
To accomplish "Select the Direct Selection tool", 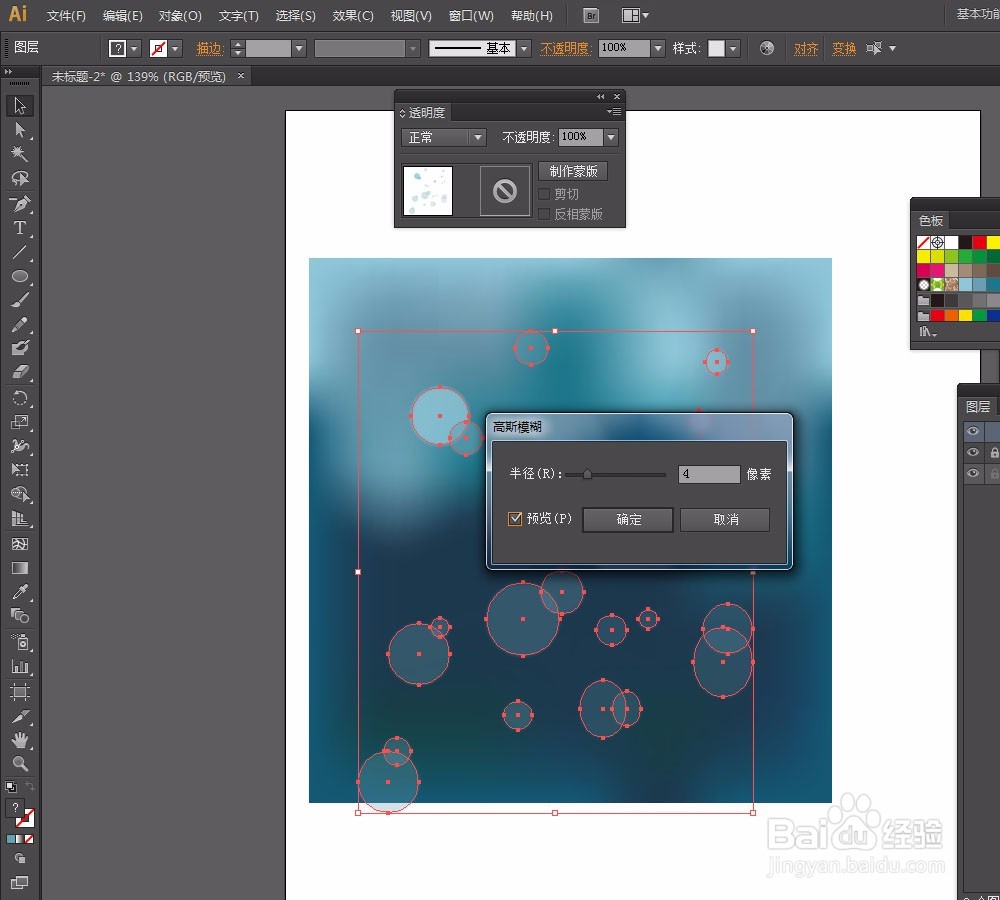I will point(20,129).
